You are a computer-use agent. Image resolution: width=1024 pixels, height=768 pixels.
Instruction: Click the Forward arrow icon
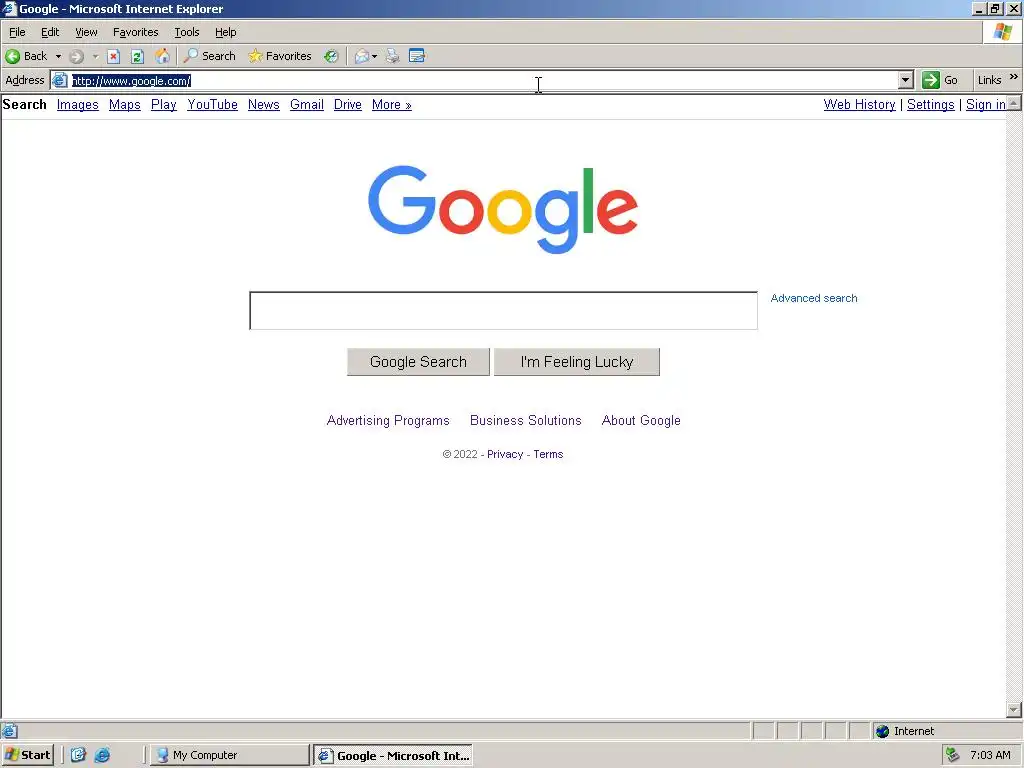76,56
